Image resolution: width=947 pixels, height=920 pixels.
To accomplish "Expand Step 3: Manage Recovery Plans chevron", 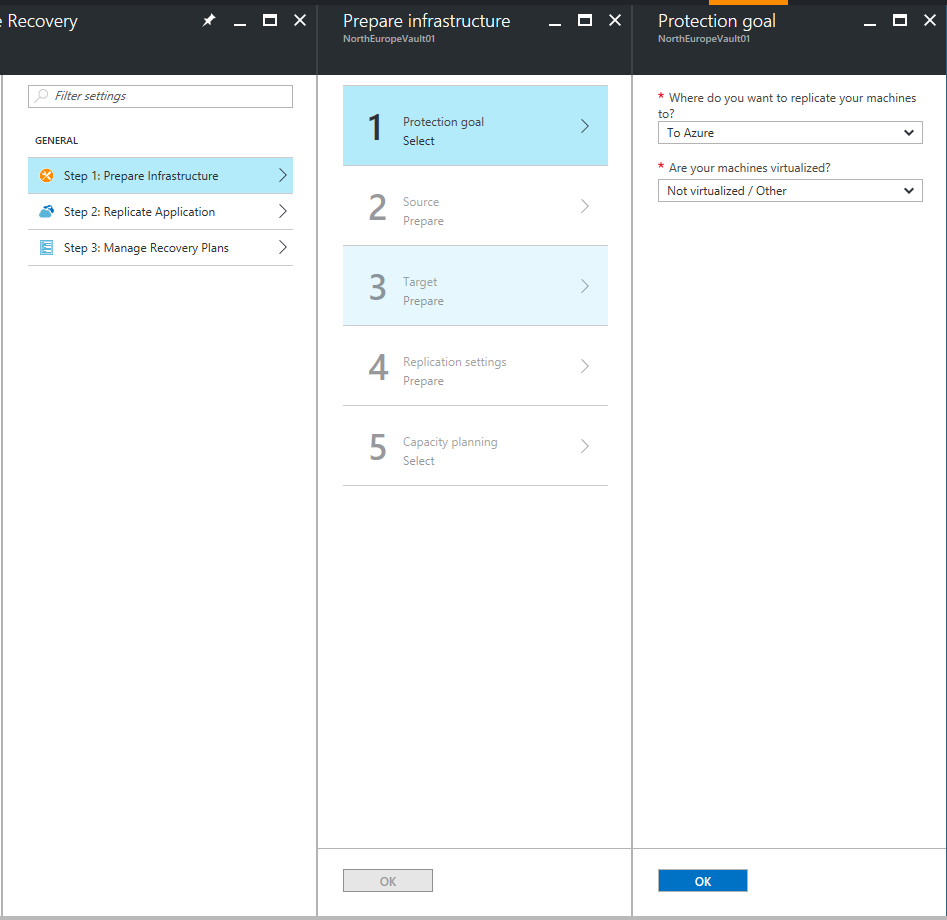I will point(282,248).
